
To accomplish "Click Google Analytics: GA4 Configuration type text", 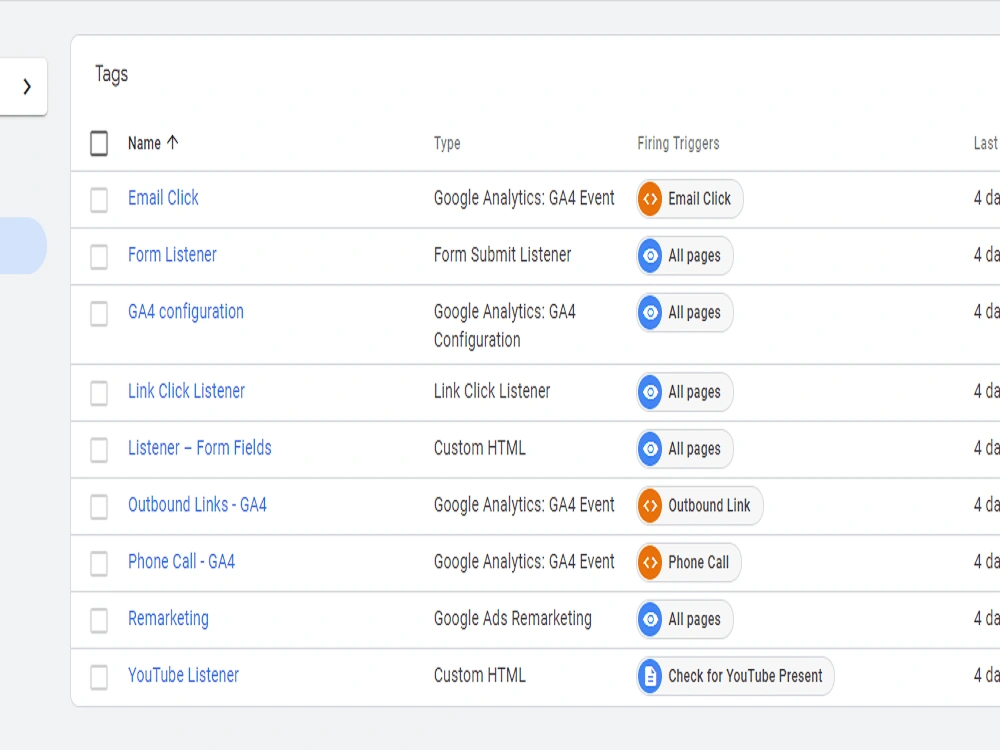I will [x=504, y=325].
